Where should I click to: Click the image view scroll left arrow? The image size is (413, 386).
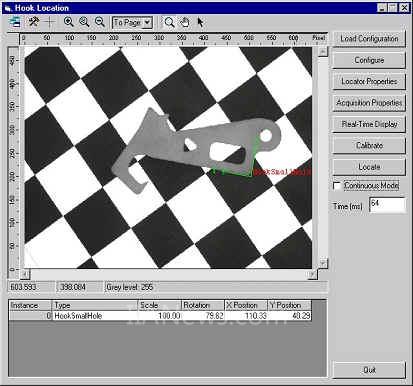click(26, 274)
